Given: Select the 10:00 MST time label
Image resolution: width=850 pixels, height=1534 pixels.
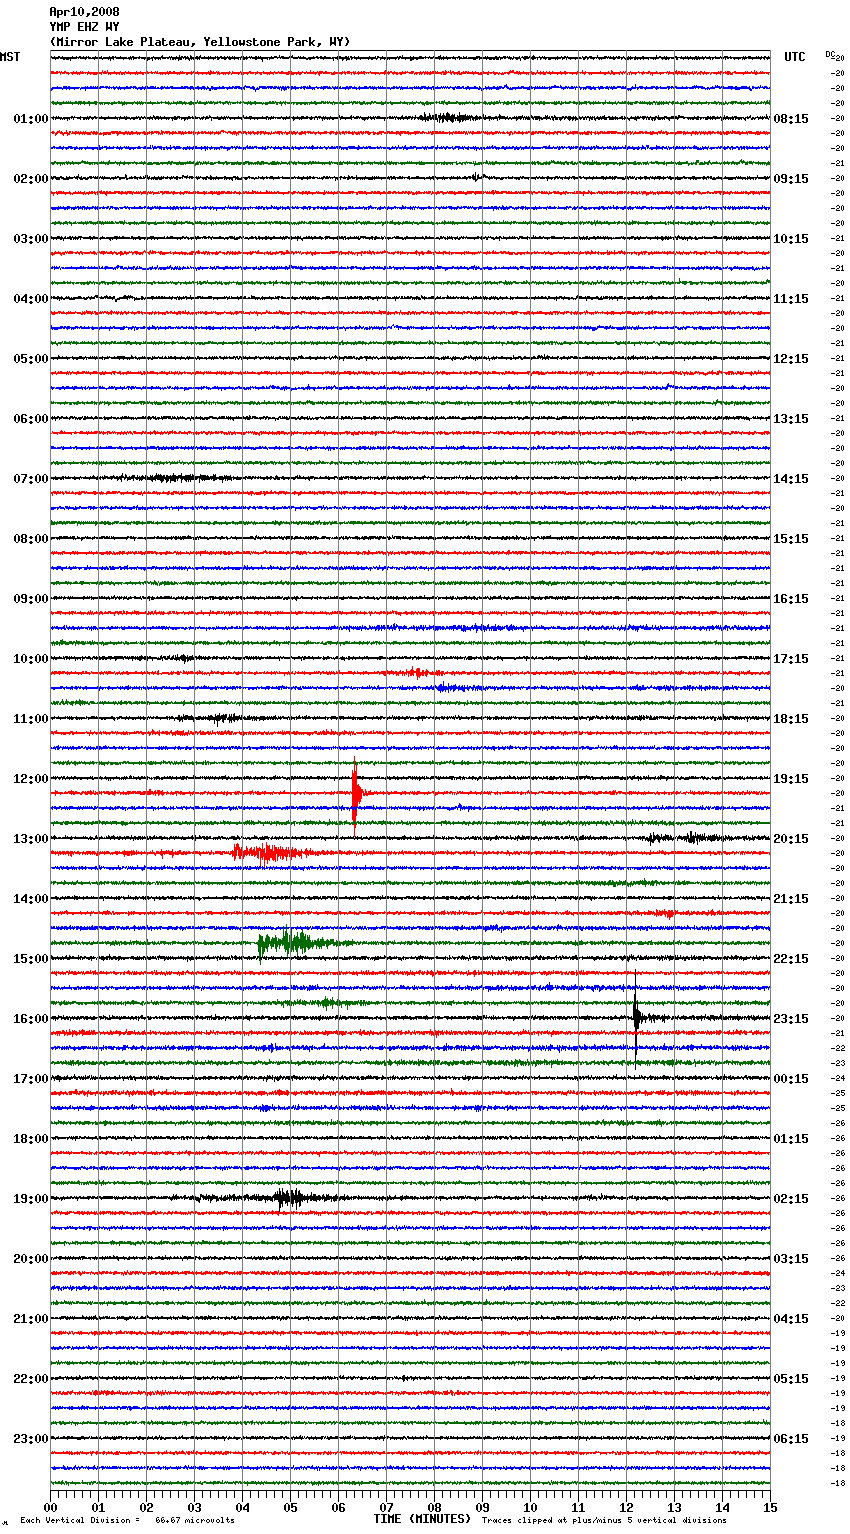Looking at the screenshot, I should 31,659.
